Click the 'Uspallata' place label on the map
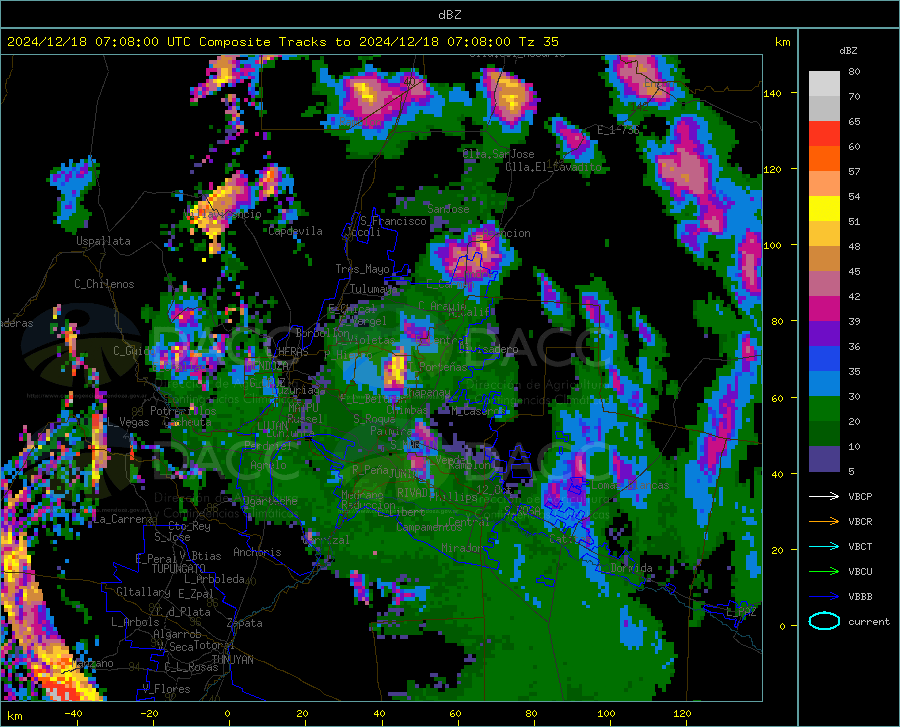The width and height of the screenshot is (900, 727). click(x=103, y=242)
